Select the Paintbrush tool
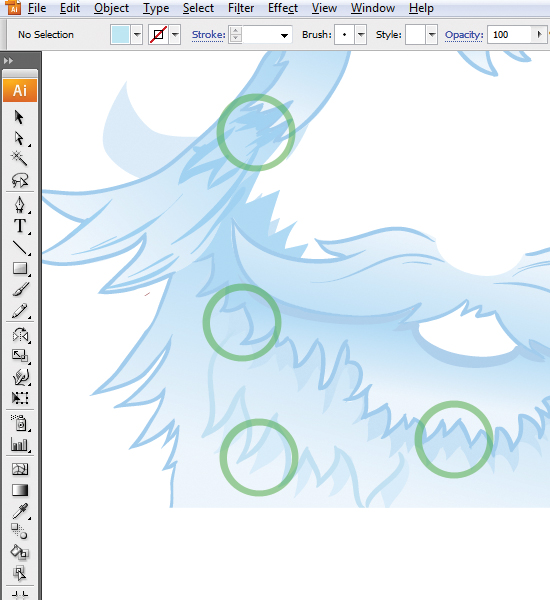The width and height of the screenshot is (550, 600). click(20, 290)
